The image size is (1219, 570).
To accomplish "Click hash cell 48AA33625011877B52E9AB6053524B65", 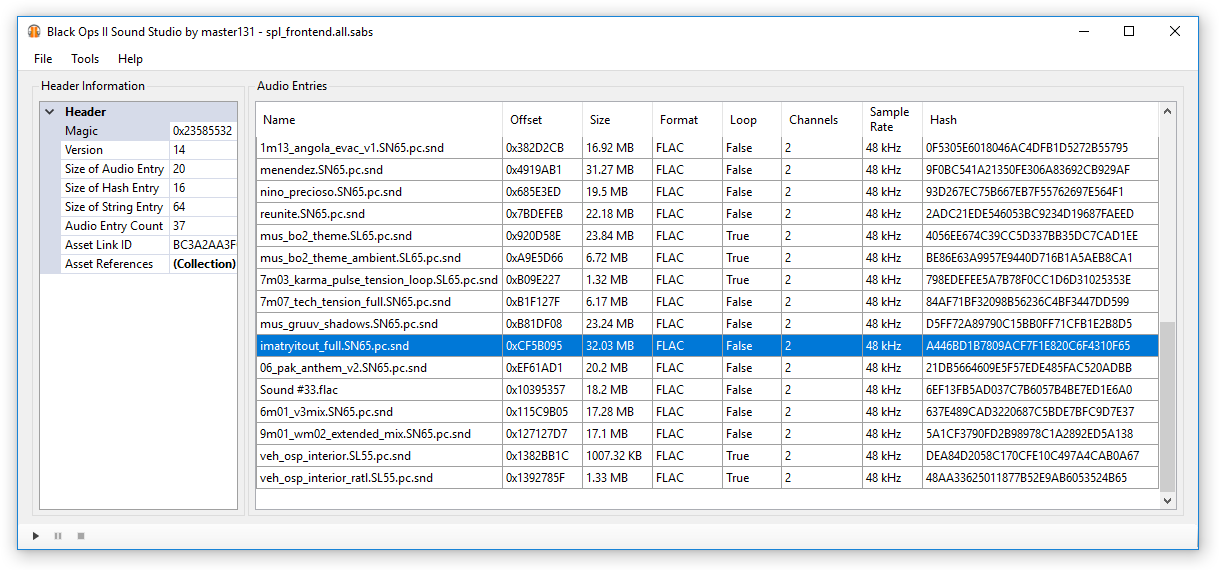I will [1040, 478].
